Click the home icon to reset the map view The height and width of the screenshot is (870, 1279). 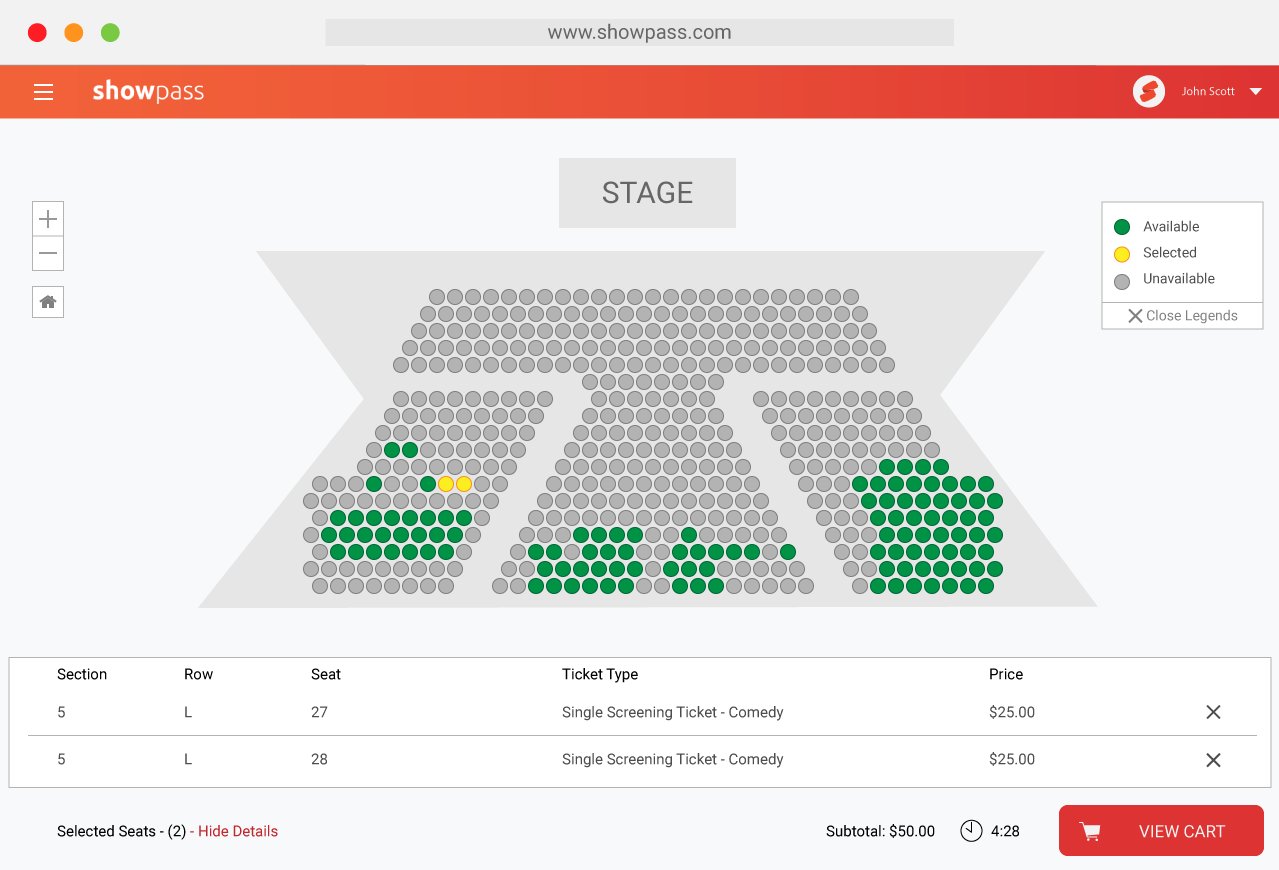[x=47, y=301]
